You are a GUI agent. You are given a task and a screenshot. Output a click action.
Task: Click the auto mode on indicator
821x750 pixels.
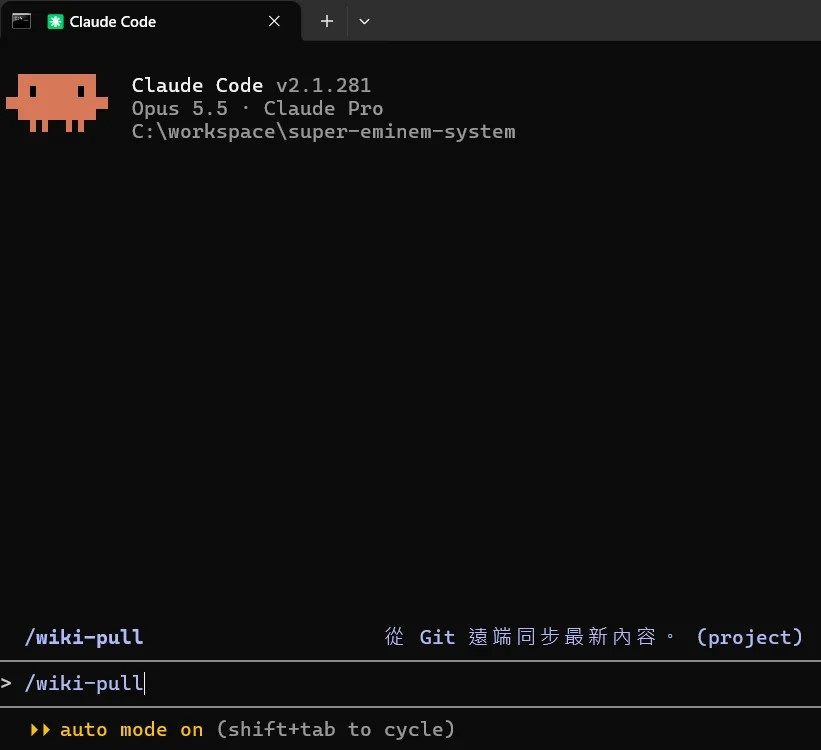coord(131,730)
